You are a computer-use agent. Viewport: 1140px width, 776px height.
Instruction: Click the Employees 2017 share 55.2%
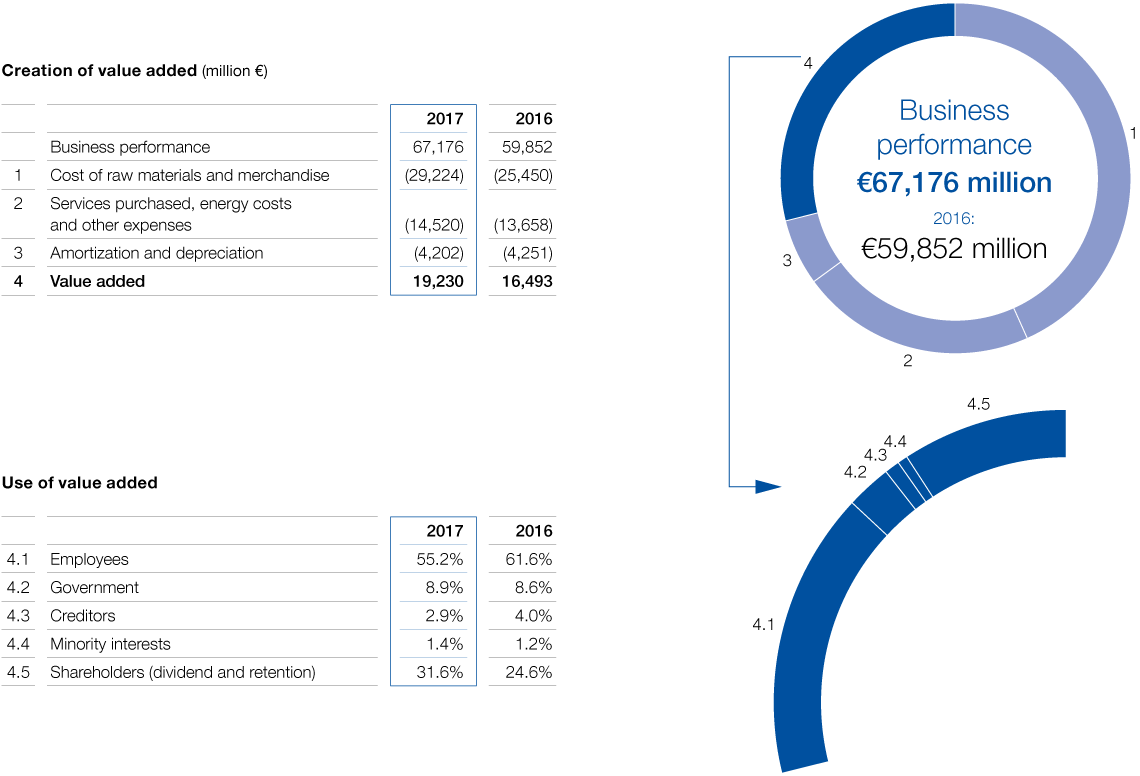pyautogui.click(x=440, y=559)
